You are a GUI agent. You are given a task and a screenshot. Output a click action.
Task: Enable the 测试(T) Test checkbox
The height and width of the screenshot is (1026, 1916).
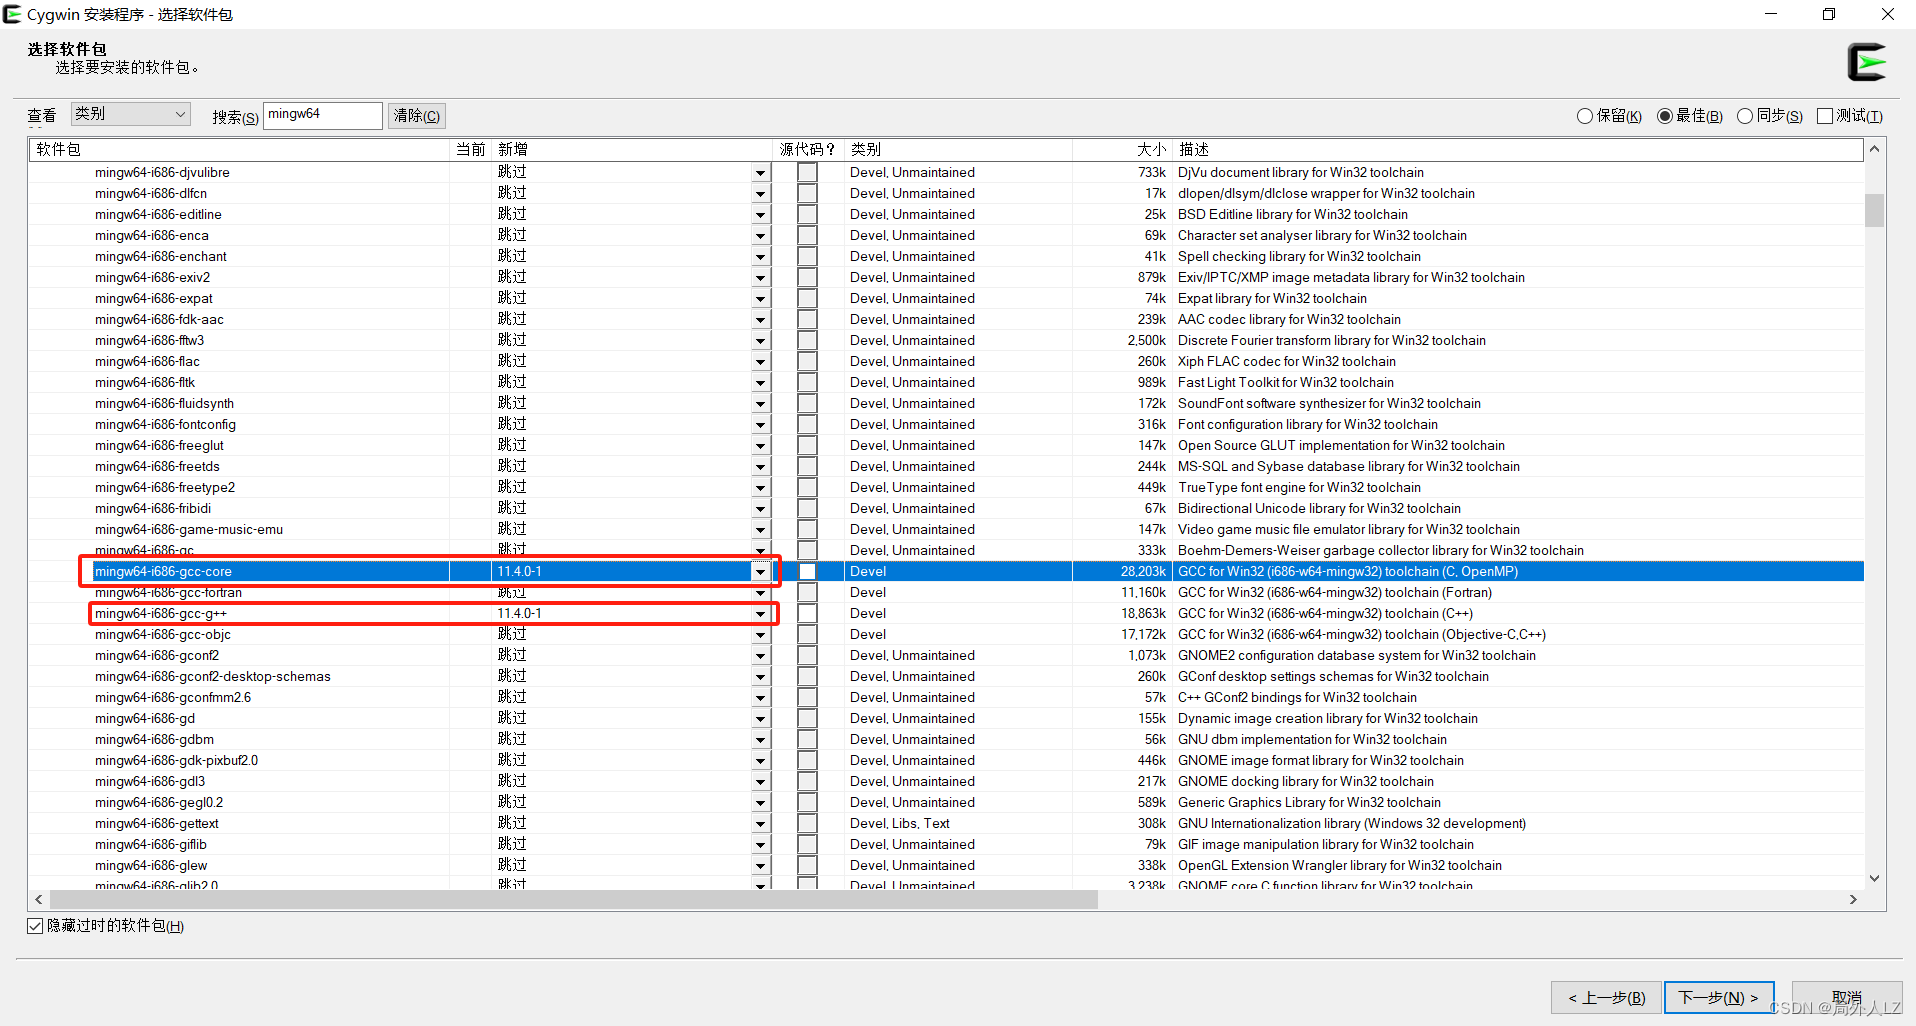[x=1825, y=116]
